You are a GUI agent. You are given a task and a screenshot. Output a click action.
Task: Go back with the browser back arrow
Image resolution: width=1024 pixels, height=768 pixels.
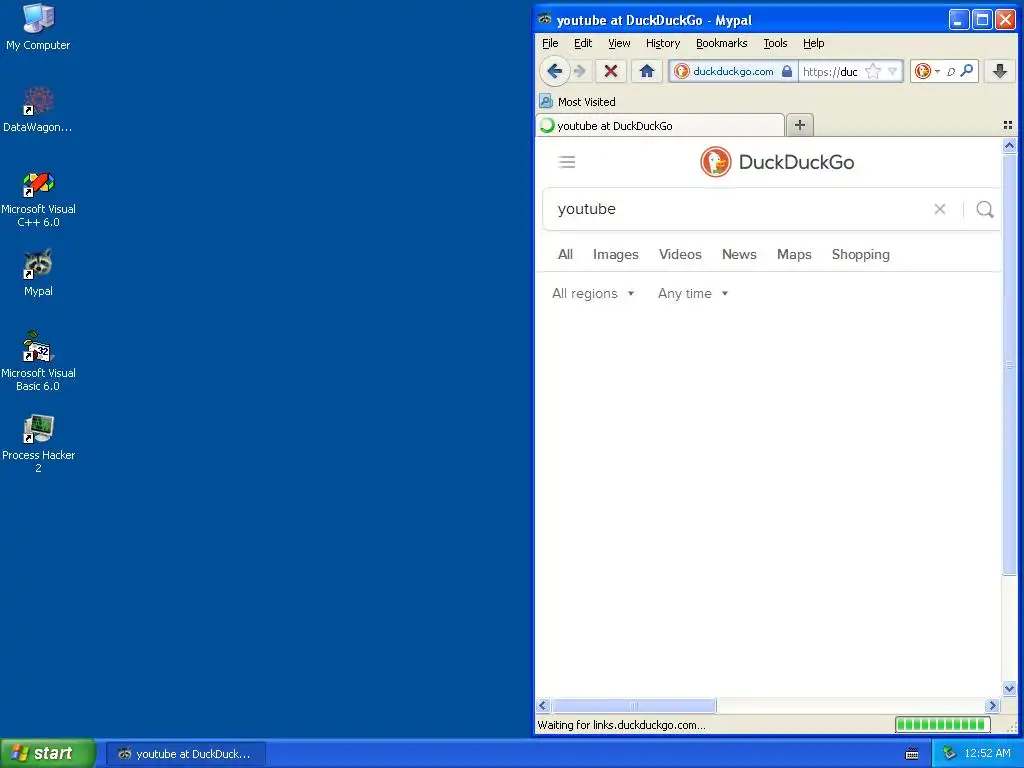[x=554, y=71]
